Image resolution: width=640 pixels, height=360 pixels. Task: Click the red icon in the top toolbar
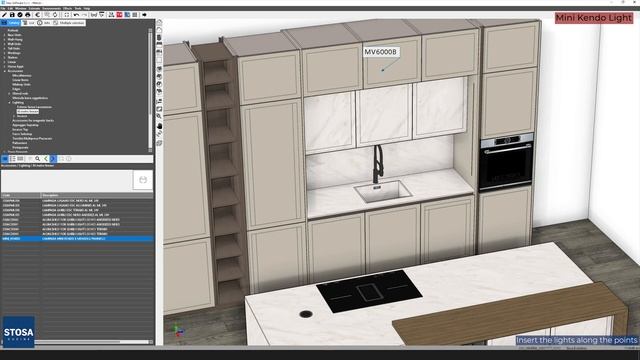[120, 15]
